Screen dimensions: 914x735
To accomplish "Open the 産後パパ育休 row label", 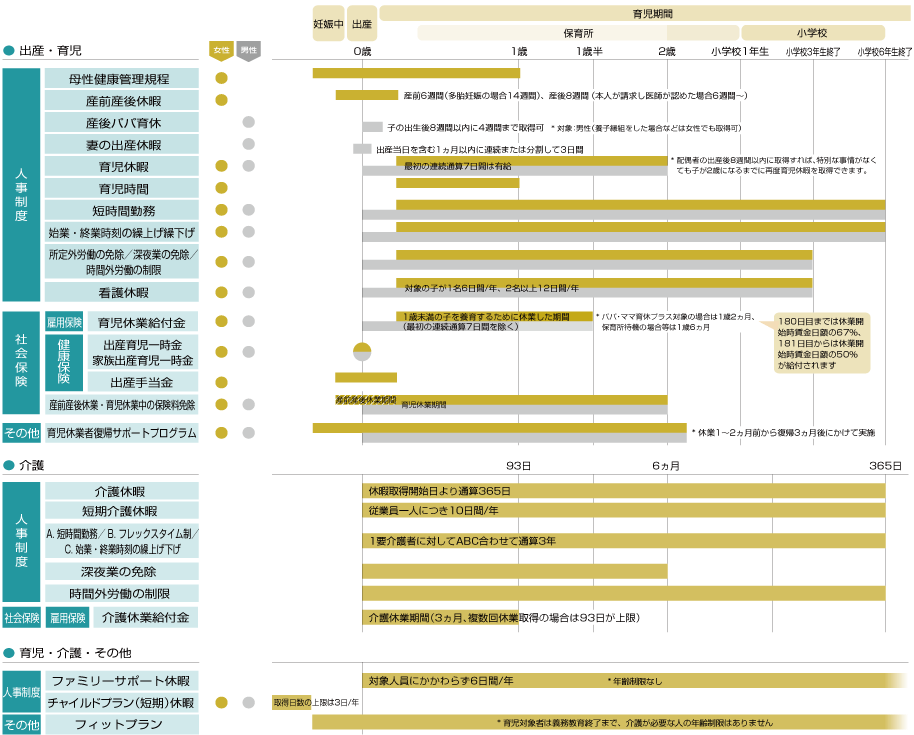I will 122,122.
